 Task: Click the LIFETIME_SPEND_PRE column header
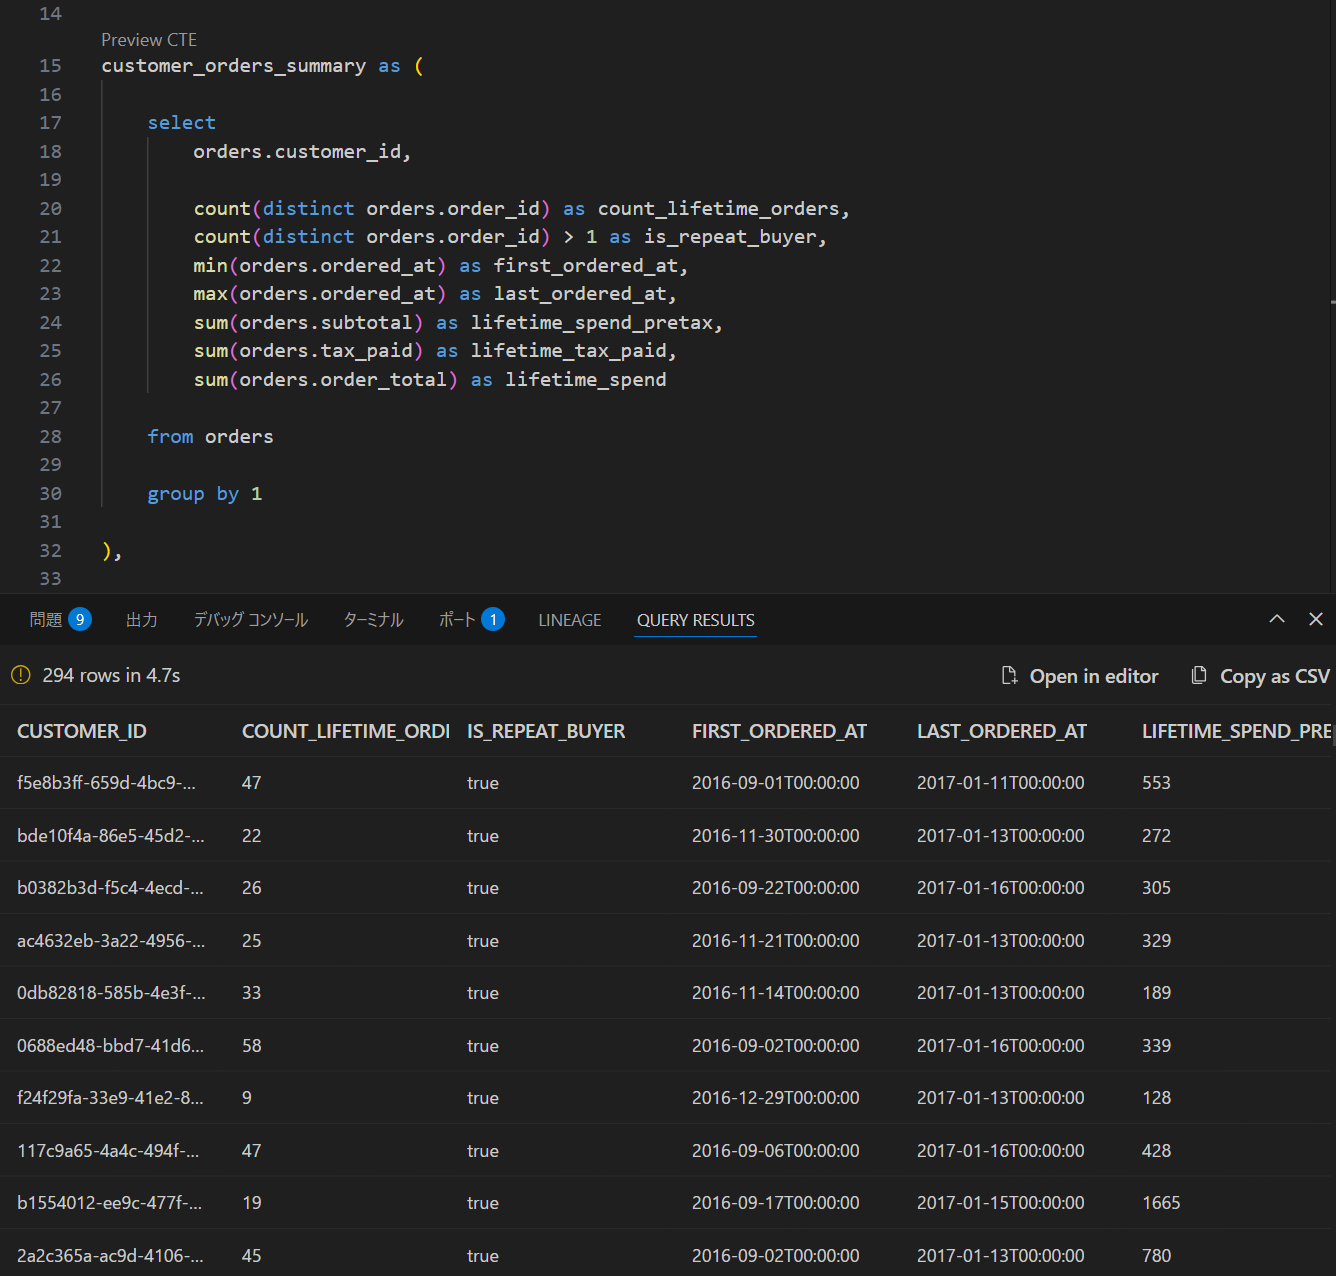(x=1237, y=731)
